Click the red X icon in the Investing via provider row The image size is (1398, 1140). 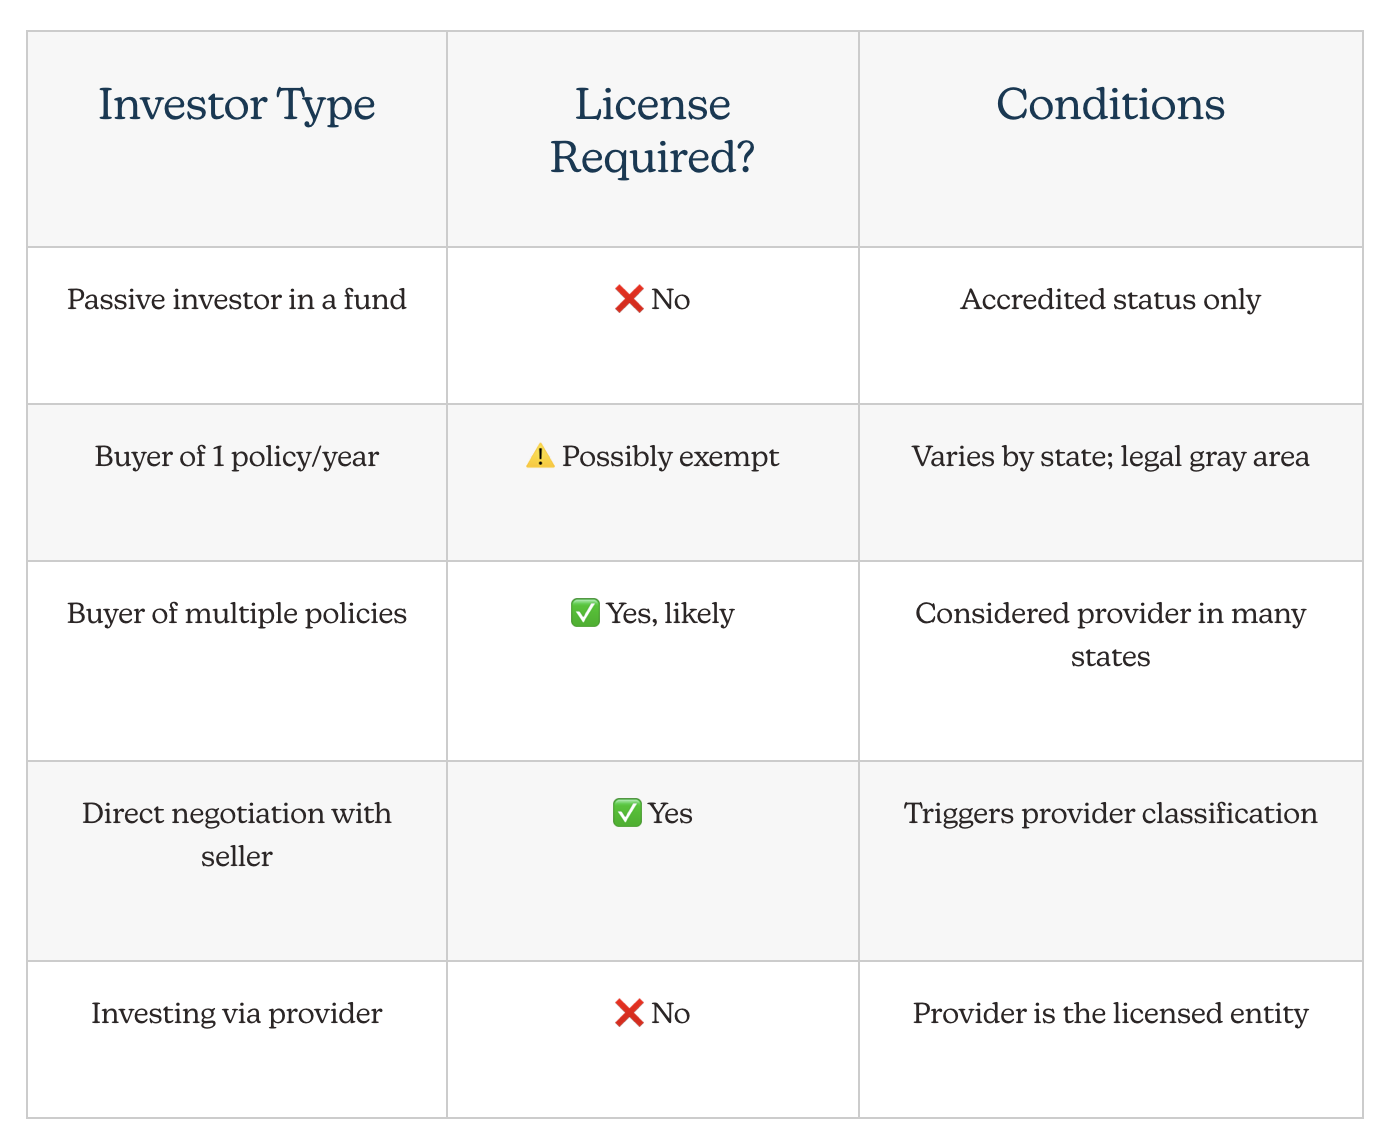(x=629, y=1013)
